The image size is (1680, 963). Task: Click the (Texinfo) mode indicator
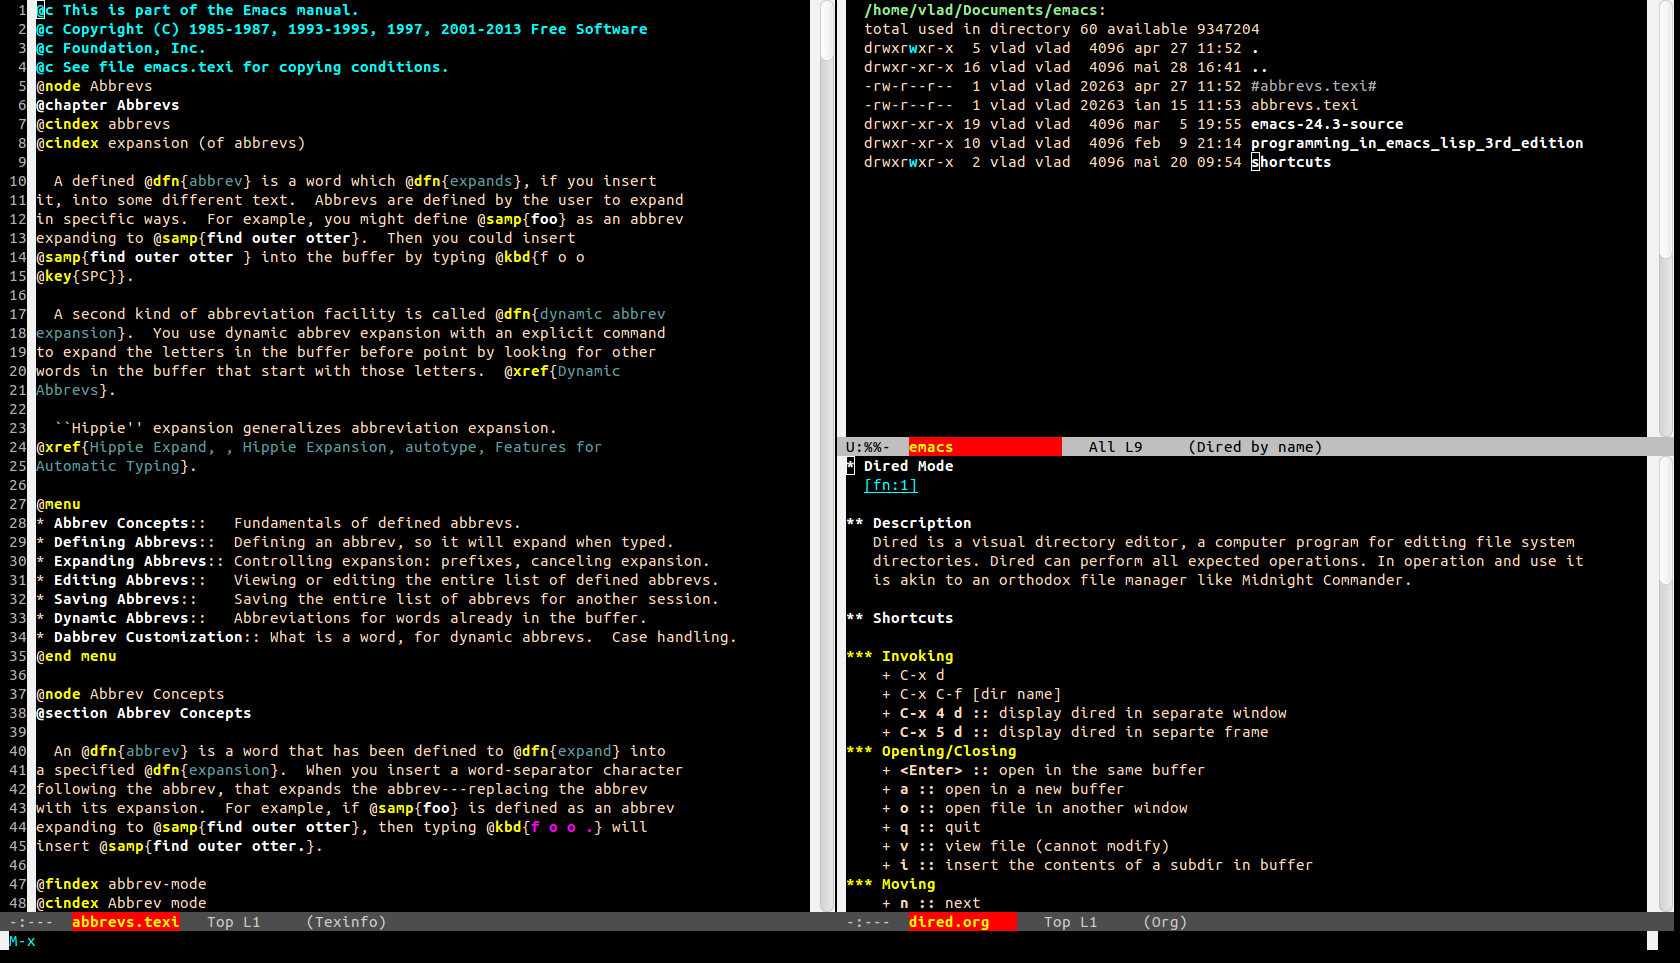[346, 922]
